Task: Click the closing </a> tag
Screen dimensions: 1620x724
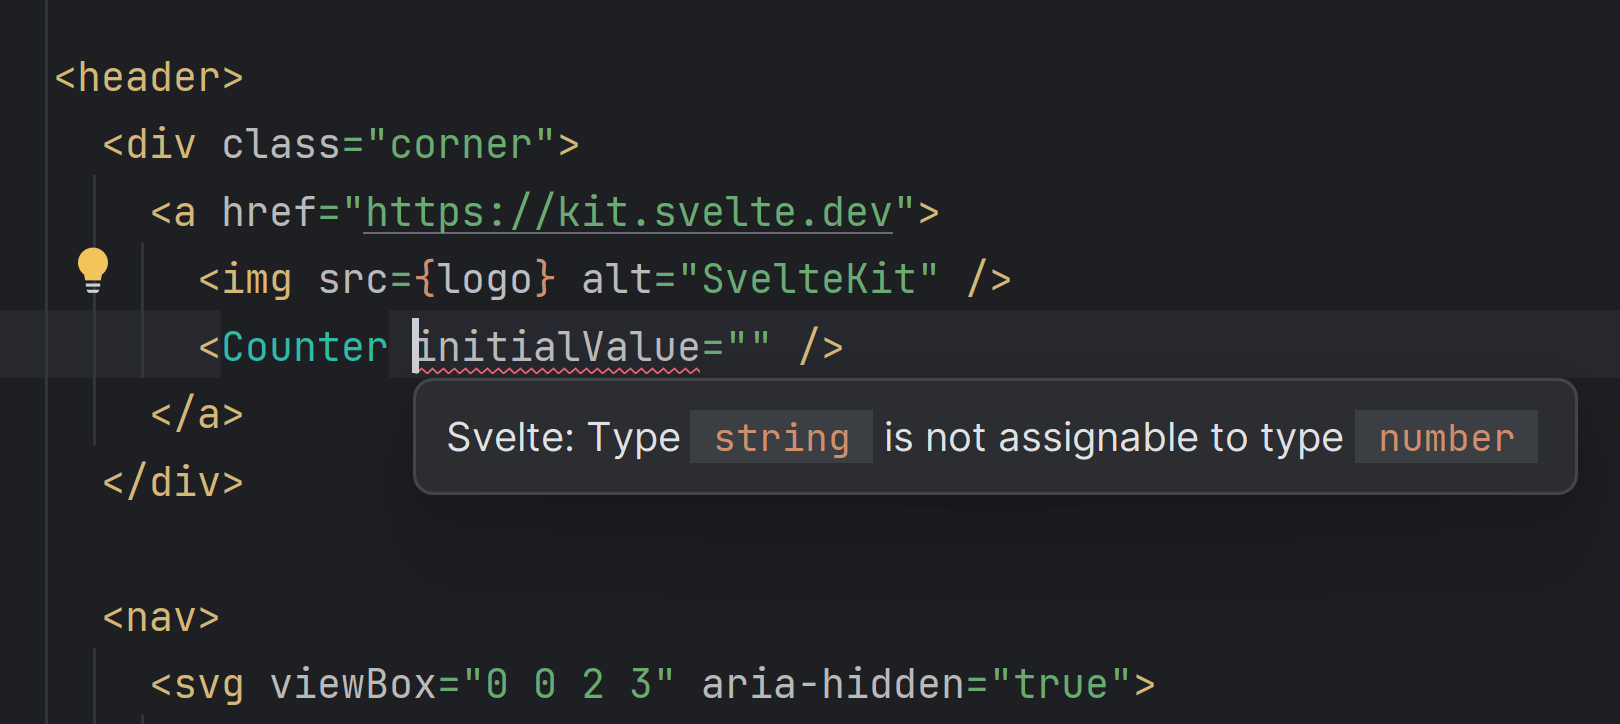Action: pyautogui.click(x=197, y=414)
